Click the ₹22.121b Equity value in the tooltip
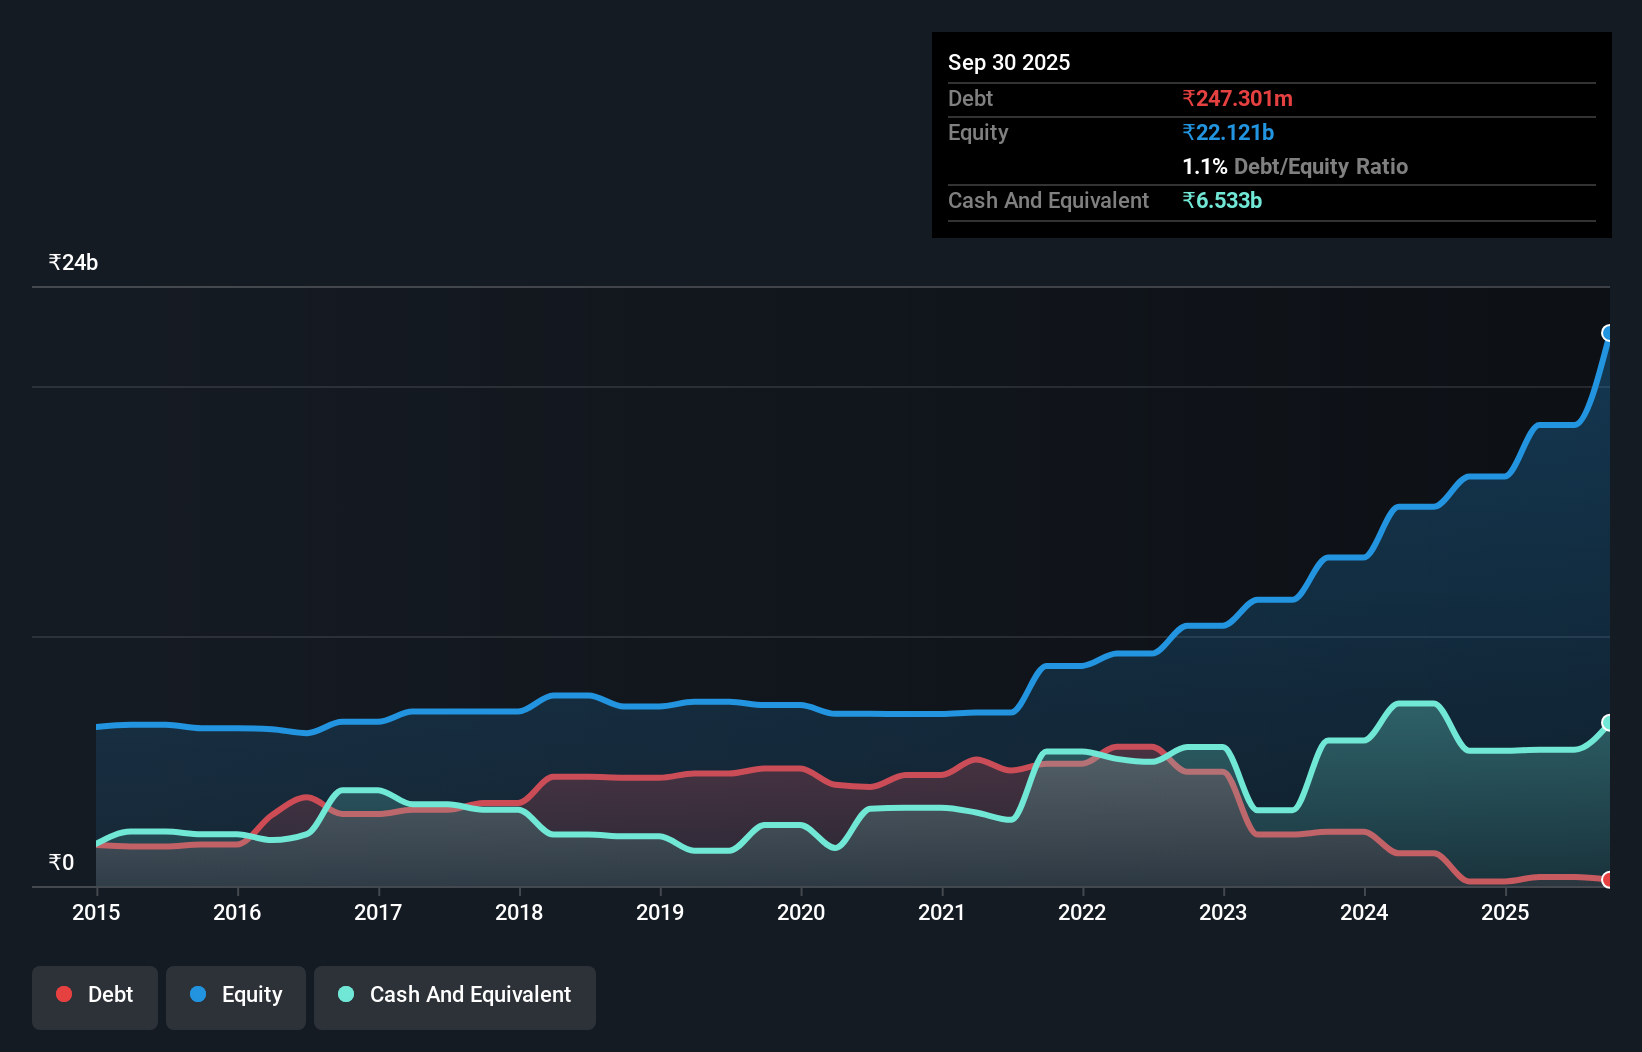Image resolution: width=1642 pixels, height=1052 pixels. [1228, 131]
